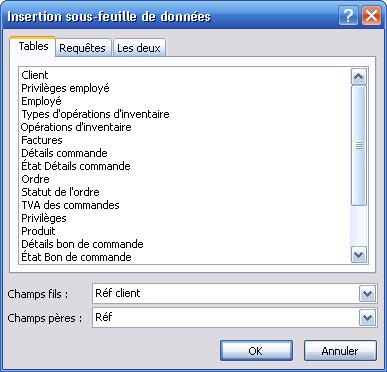Select Client in the table list
The image size is (387, 372).
click(x=35, y=75)
